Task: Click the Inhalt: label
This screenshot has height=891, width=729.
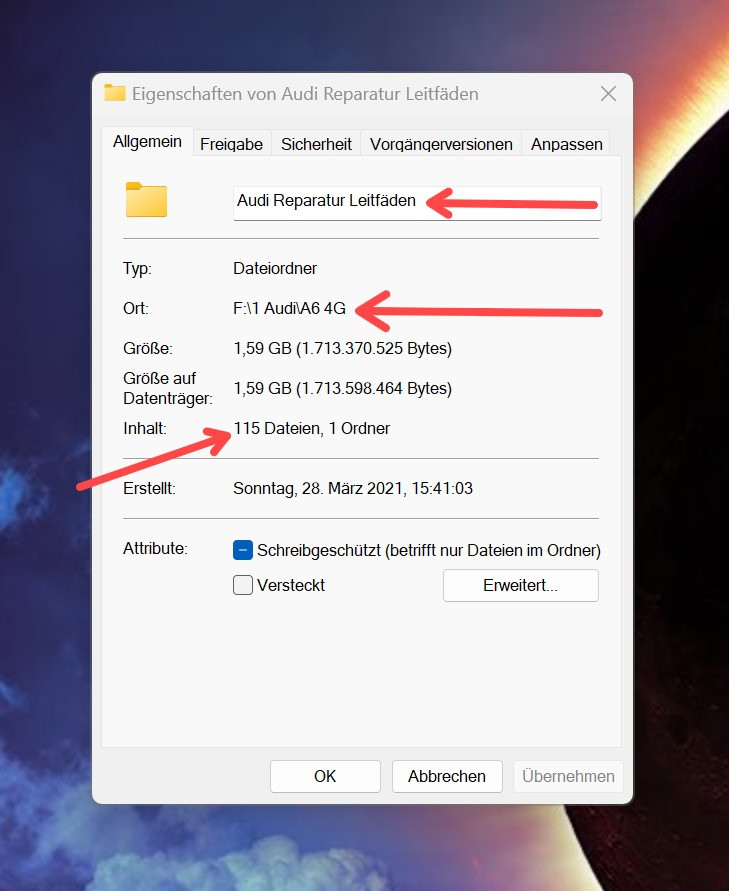Action: click(x=145, y=428)
